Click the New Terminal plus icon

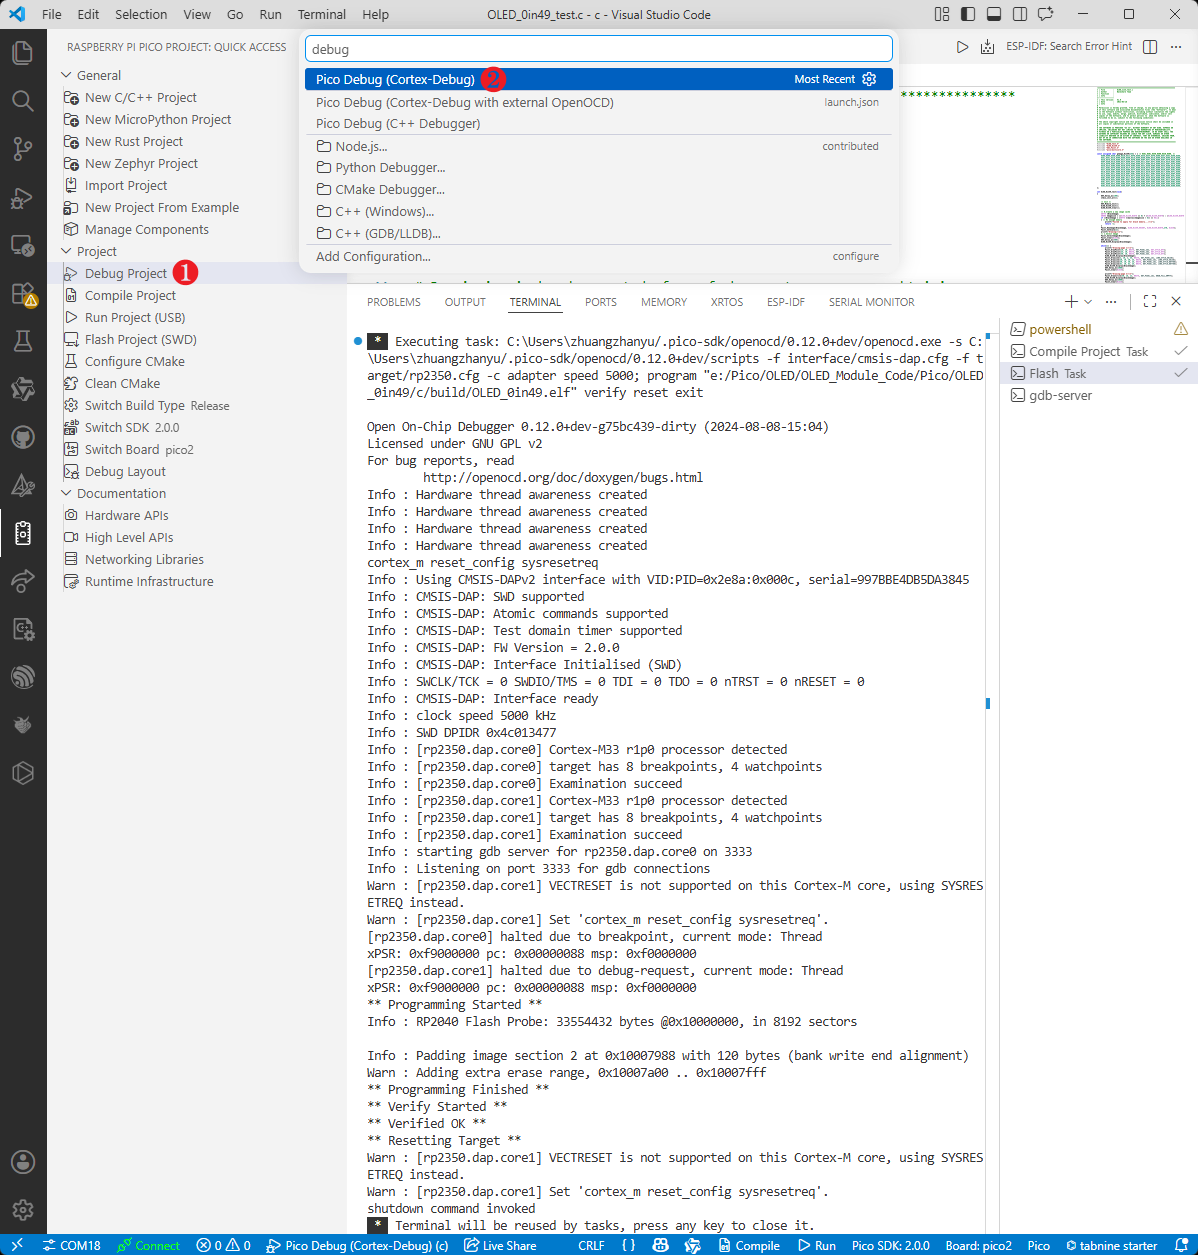pyautogui.click(x=1071, y=301)
